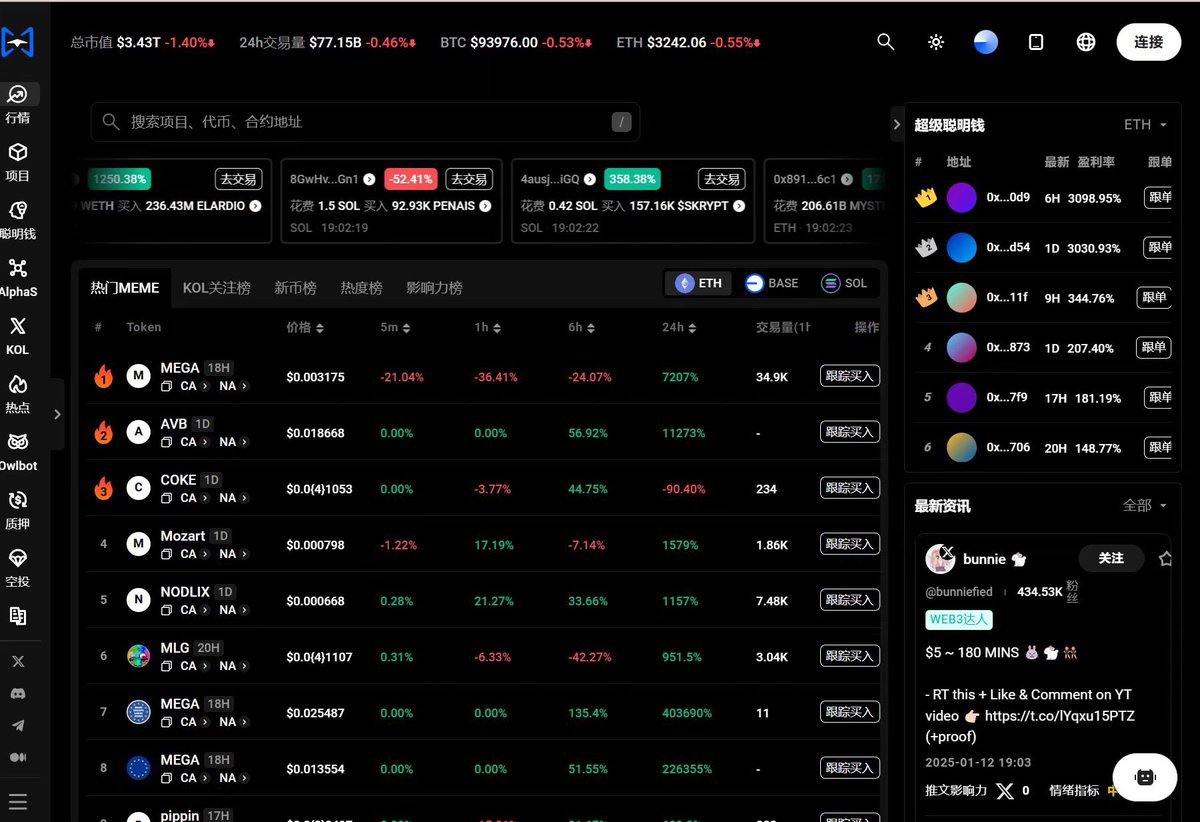
Task: Click the document icon below 空投
Action: (x=18, y=616)
